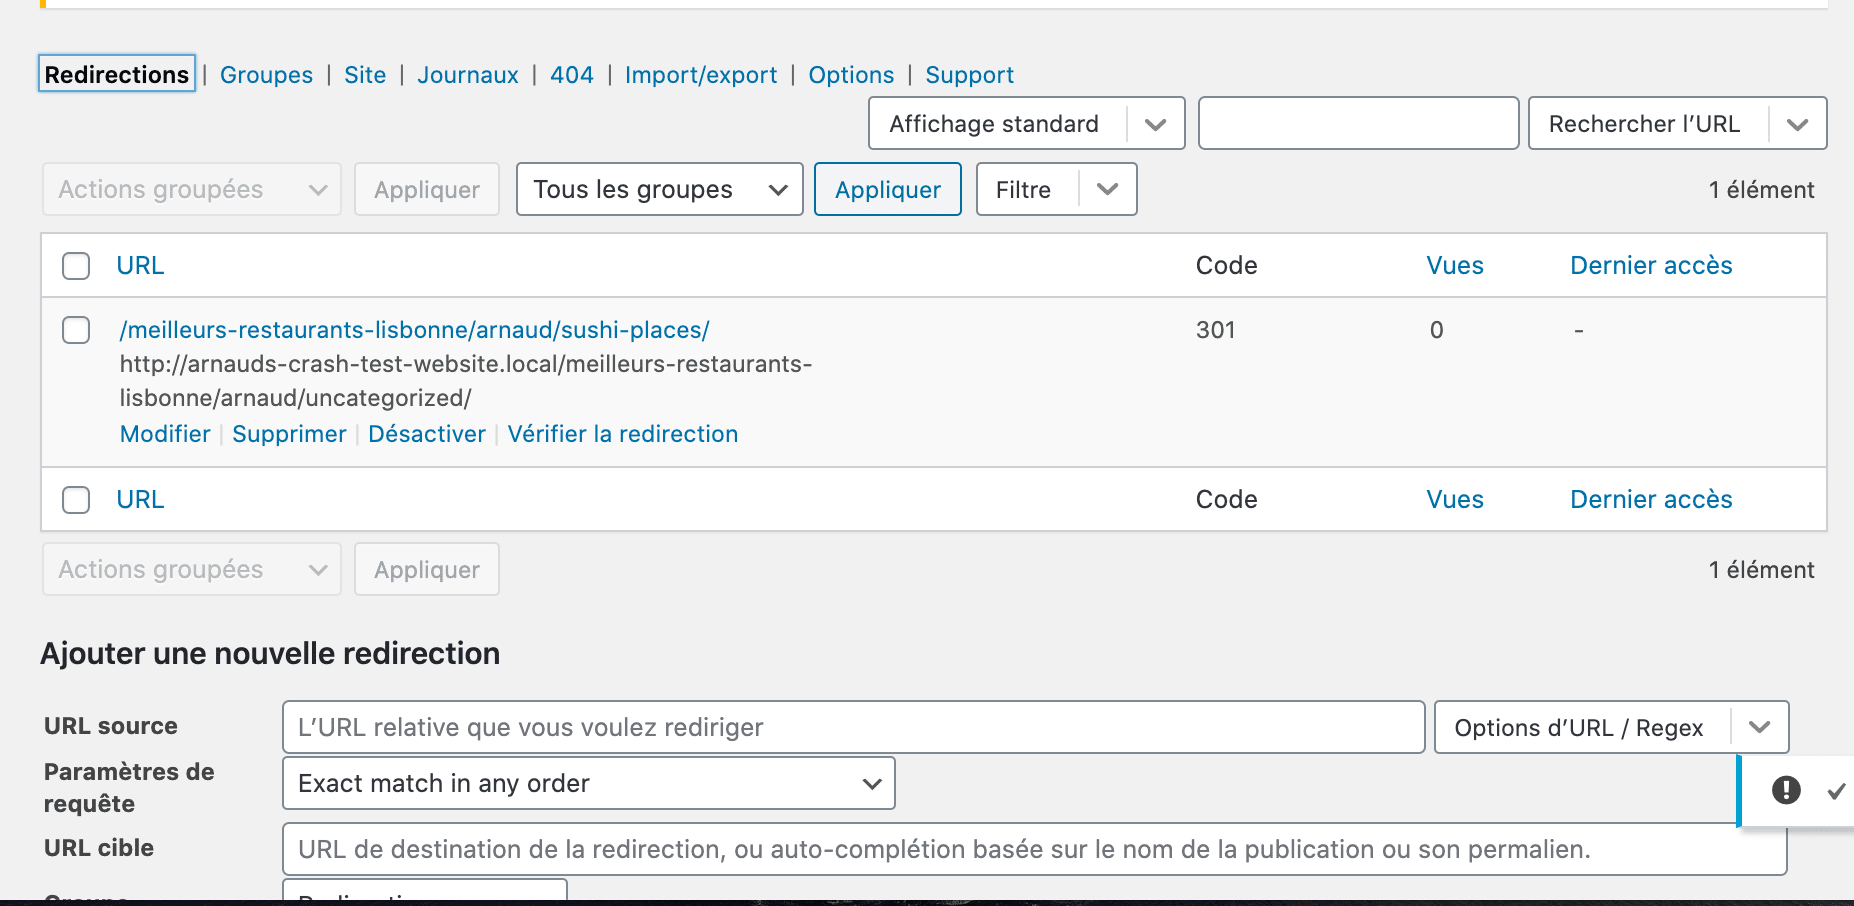
Task: Click the blue Appliquer button beside group filter
Action: (x=887, y=189)
